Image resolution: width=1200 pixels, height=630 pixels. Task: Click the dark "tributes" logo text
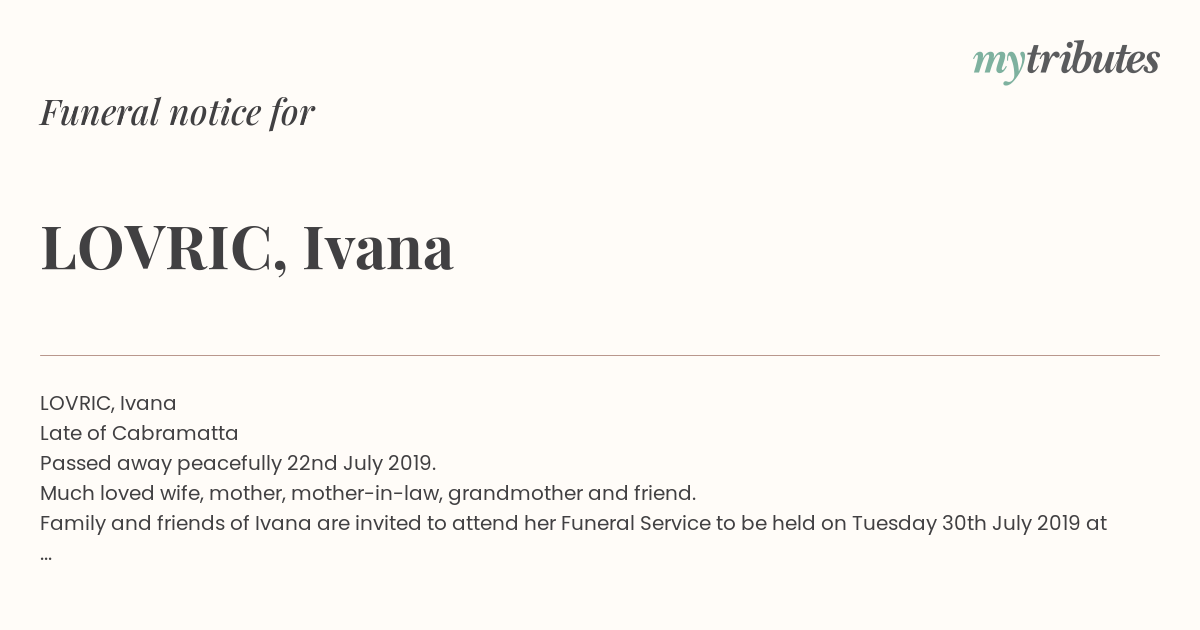[x=1092, y=59]
